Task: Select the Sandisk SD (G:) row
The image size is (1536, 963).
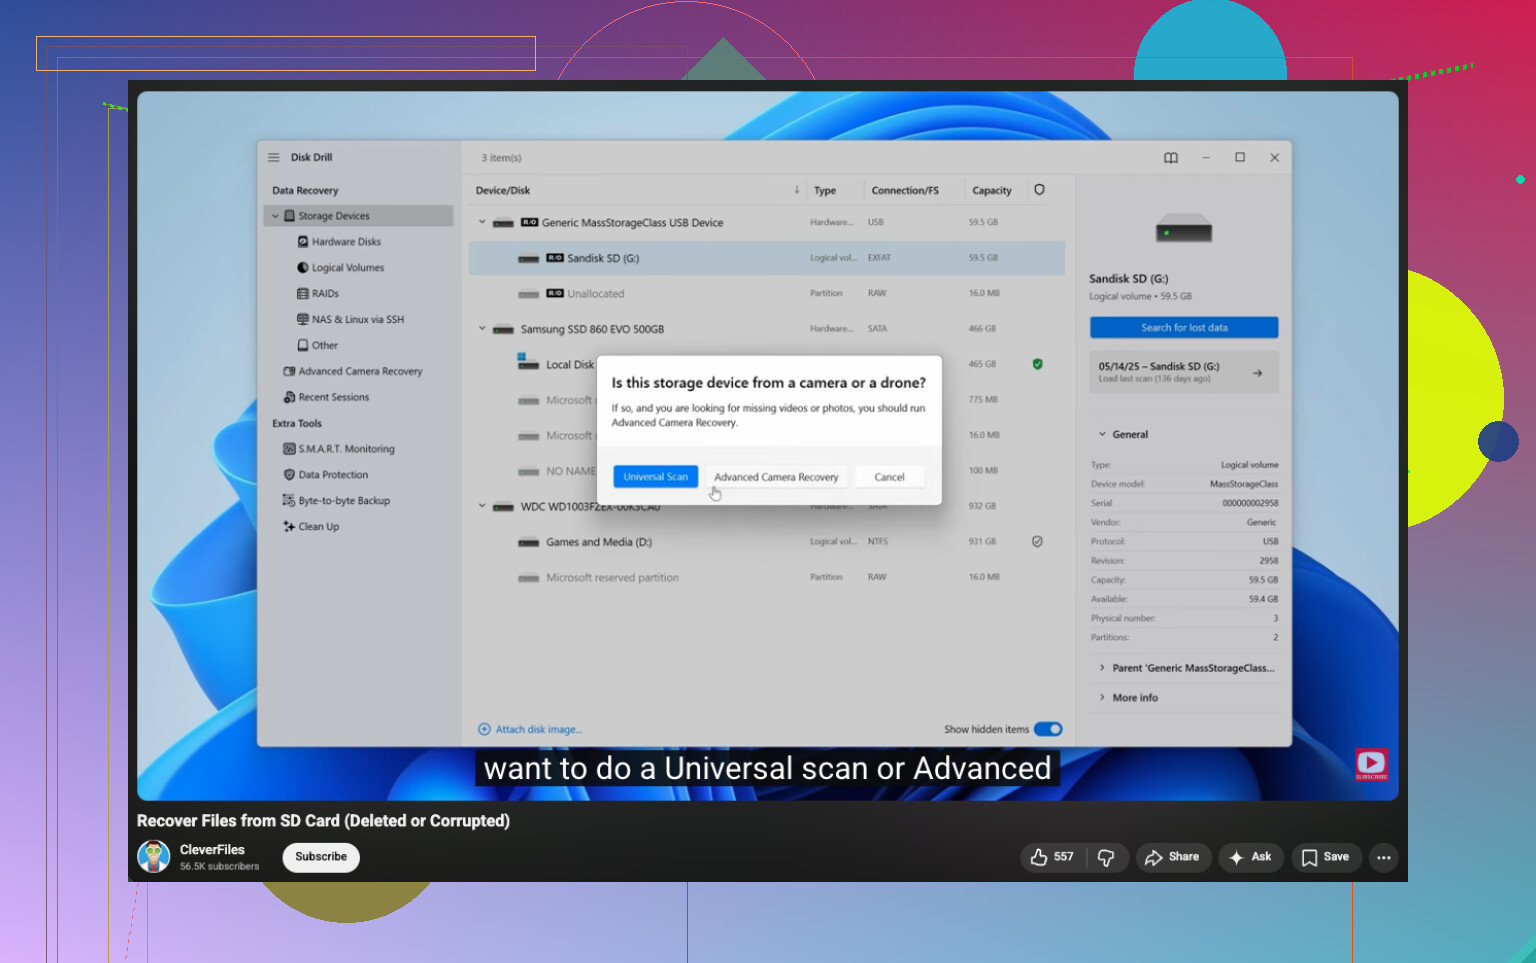Action: (767, 258)
